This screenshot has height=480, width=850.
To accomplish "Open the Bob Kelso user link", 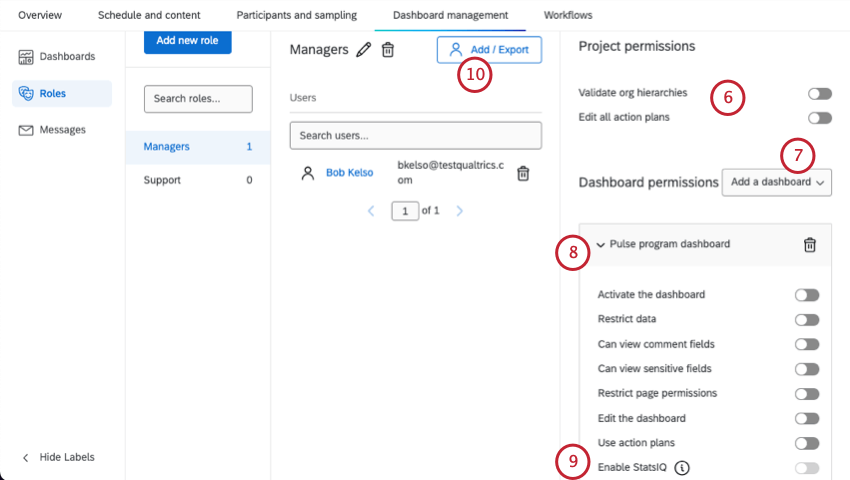I will click(x=350, y=173).
